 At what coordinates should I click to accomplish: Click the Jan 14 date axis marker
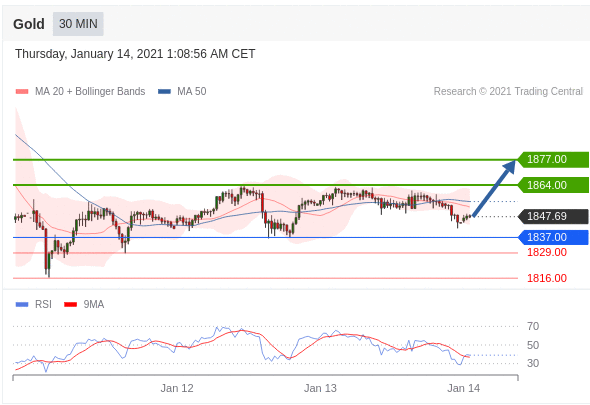[464, 388]
